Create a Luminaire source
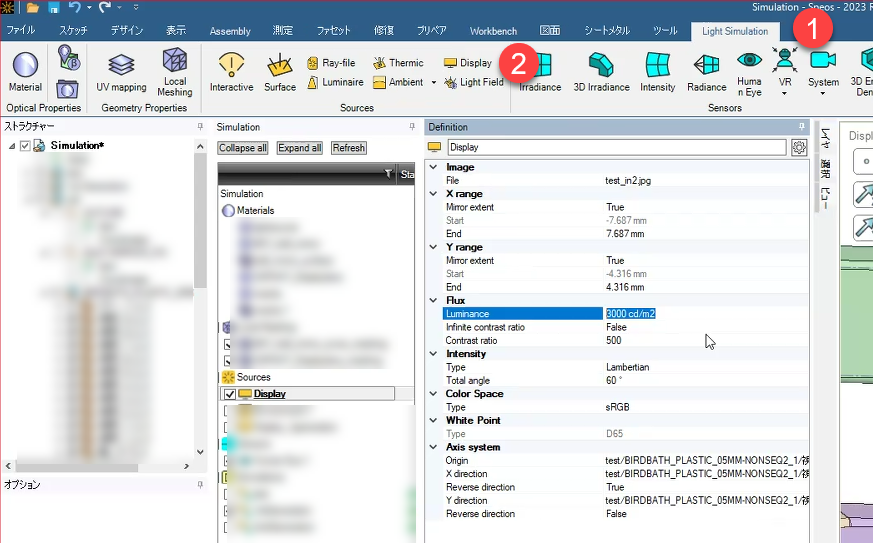Screen dimensions: 873x543 coord(335,82)
